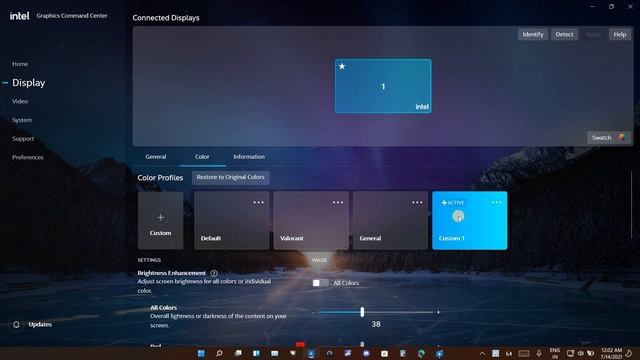
Task: Click the Edge browser taskbar icon
Action: (421, 353)
